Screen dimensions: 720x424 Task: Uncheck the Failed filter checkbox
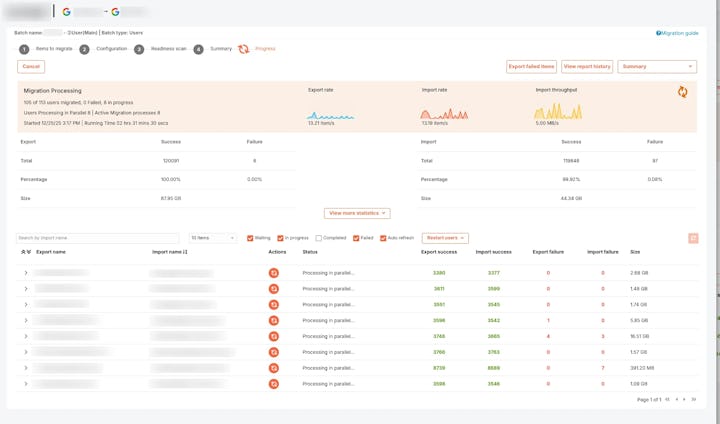pyautogui.click(x=356, y=238)
